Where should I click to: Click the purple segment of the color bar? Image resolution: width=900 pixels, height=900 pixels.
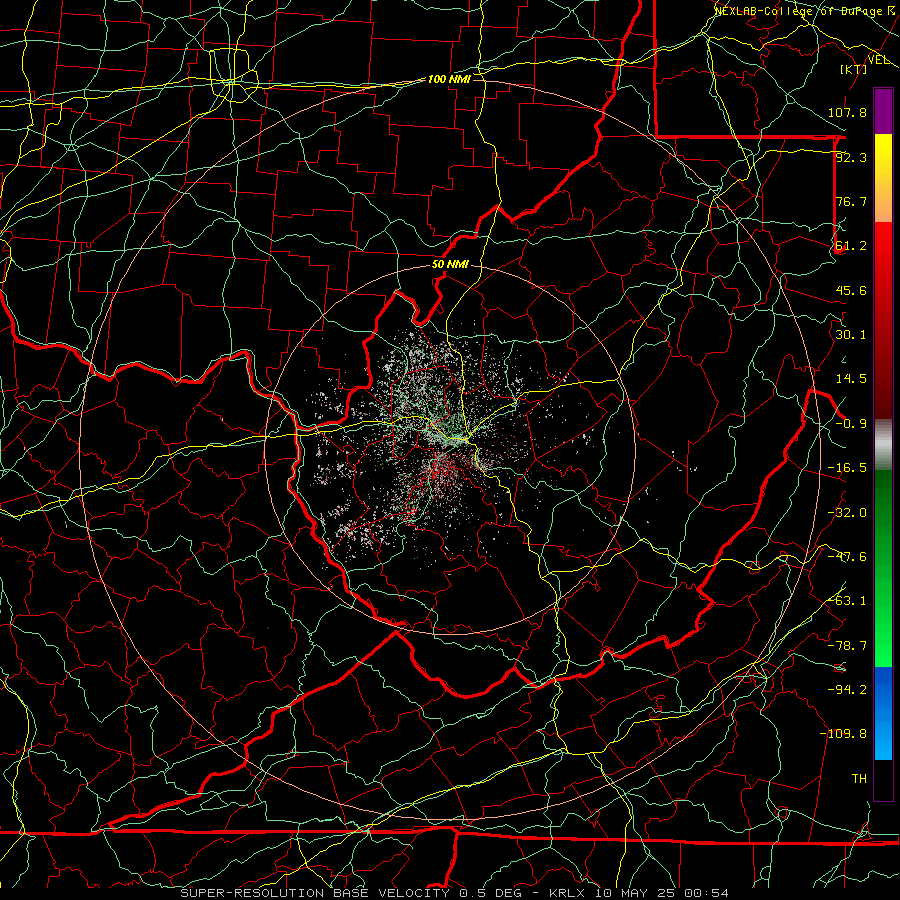883,111
